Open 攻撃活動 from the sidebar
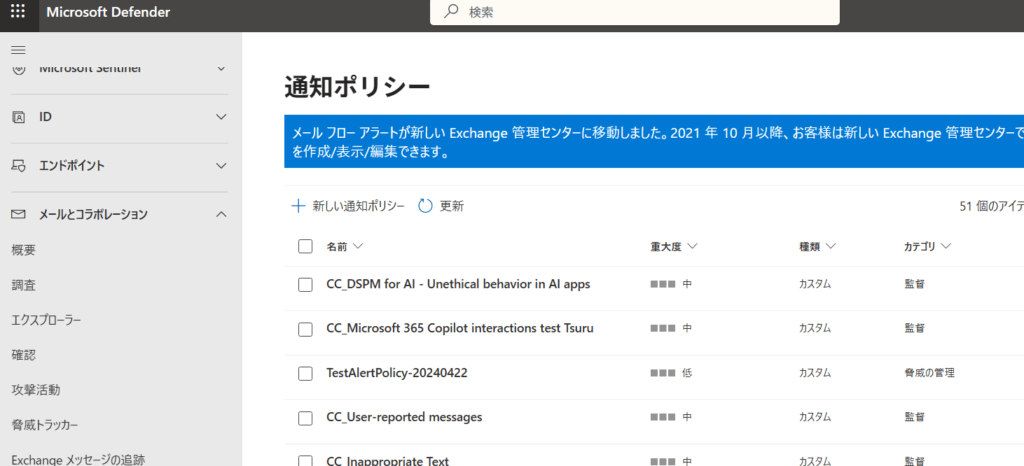 35,390
